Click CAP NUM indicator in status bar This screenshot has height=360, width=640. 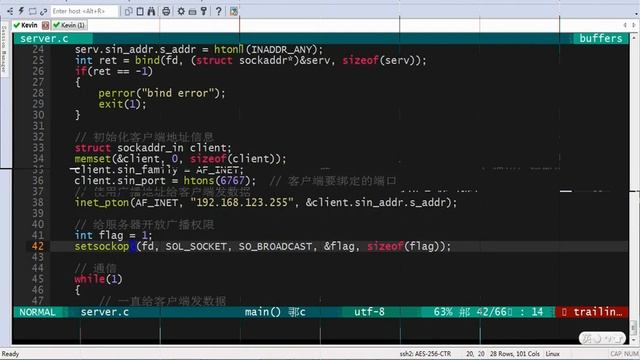coord(624,354)
